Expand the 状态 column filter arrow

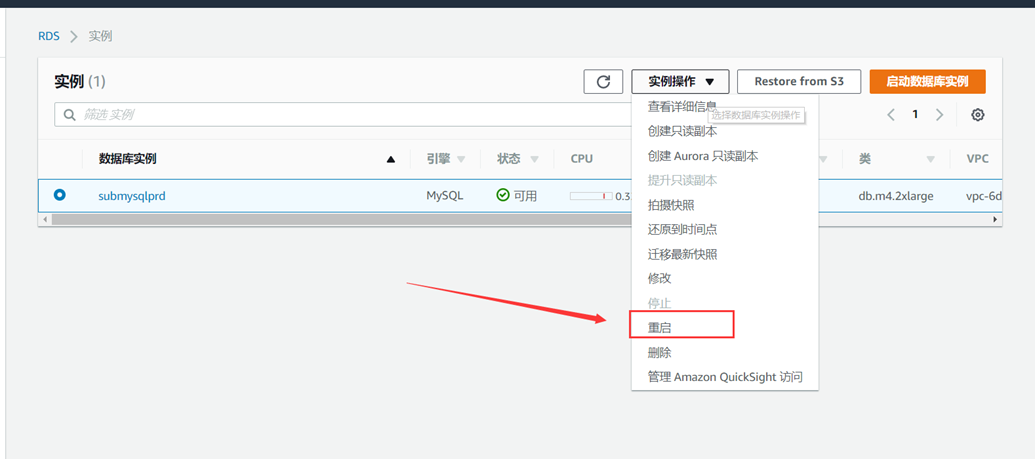click(x=535, y=159)
